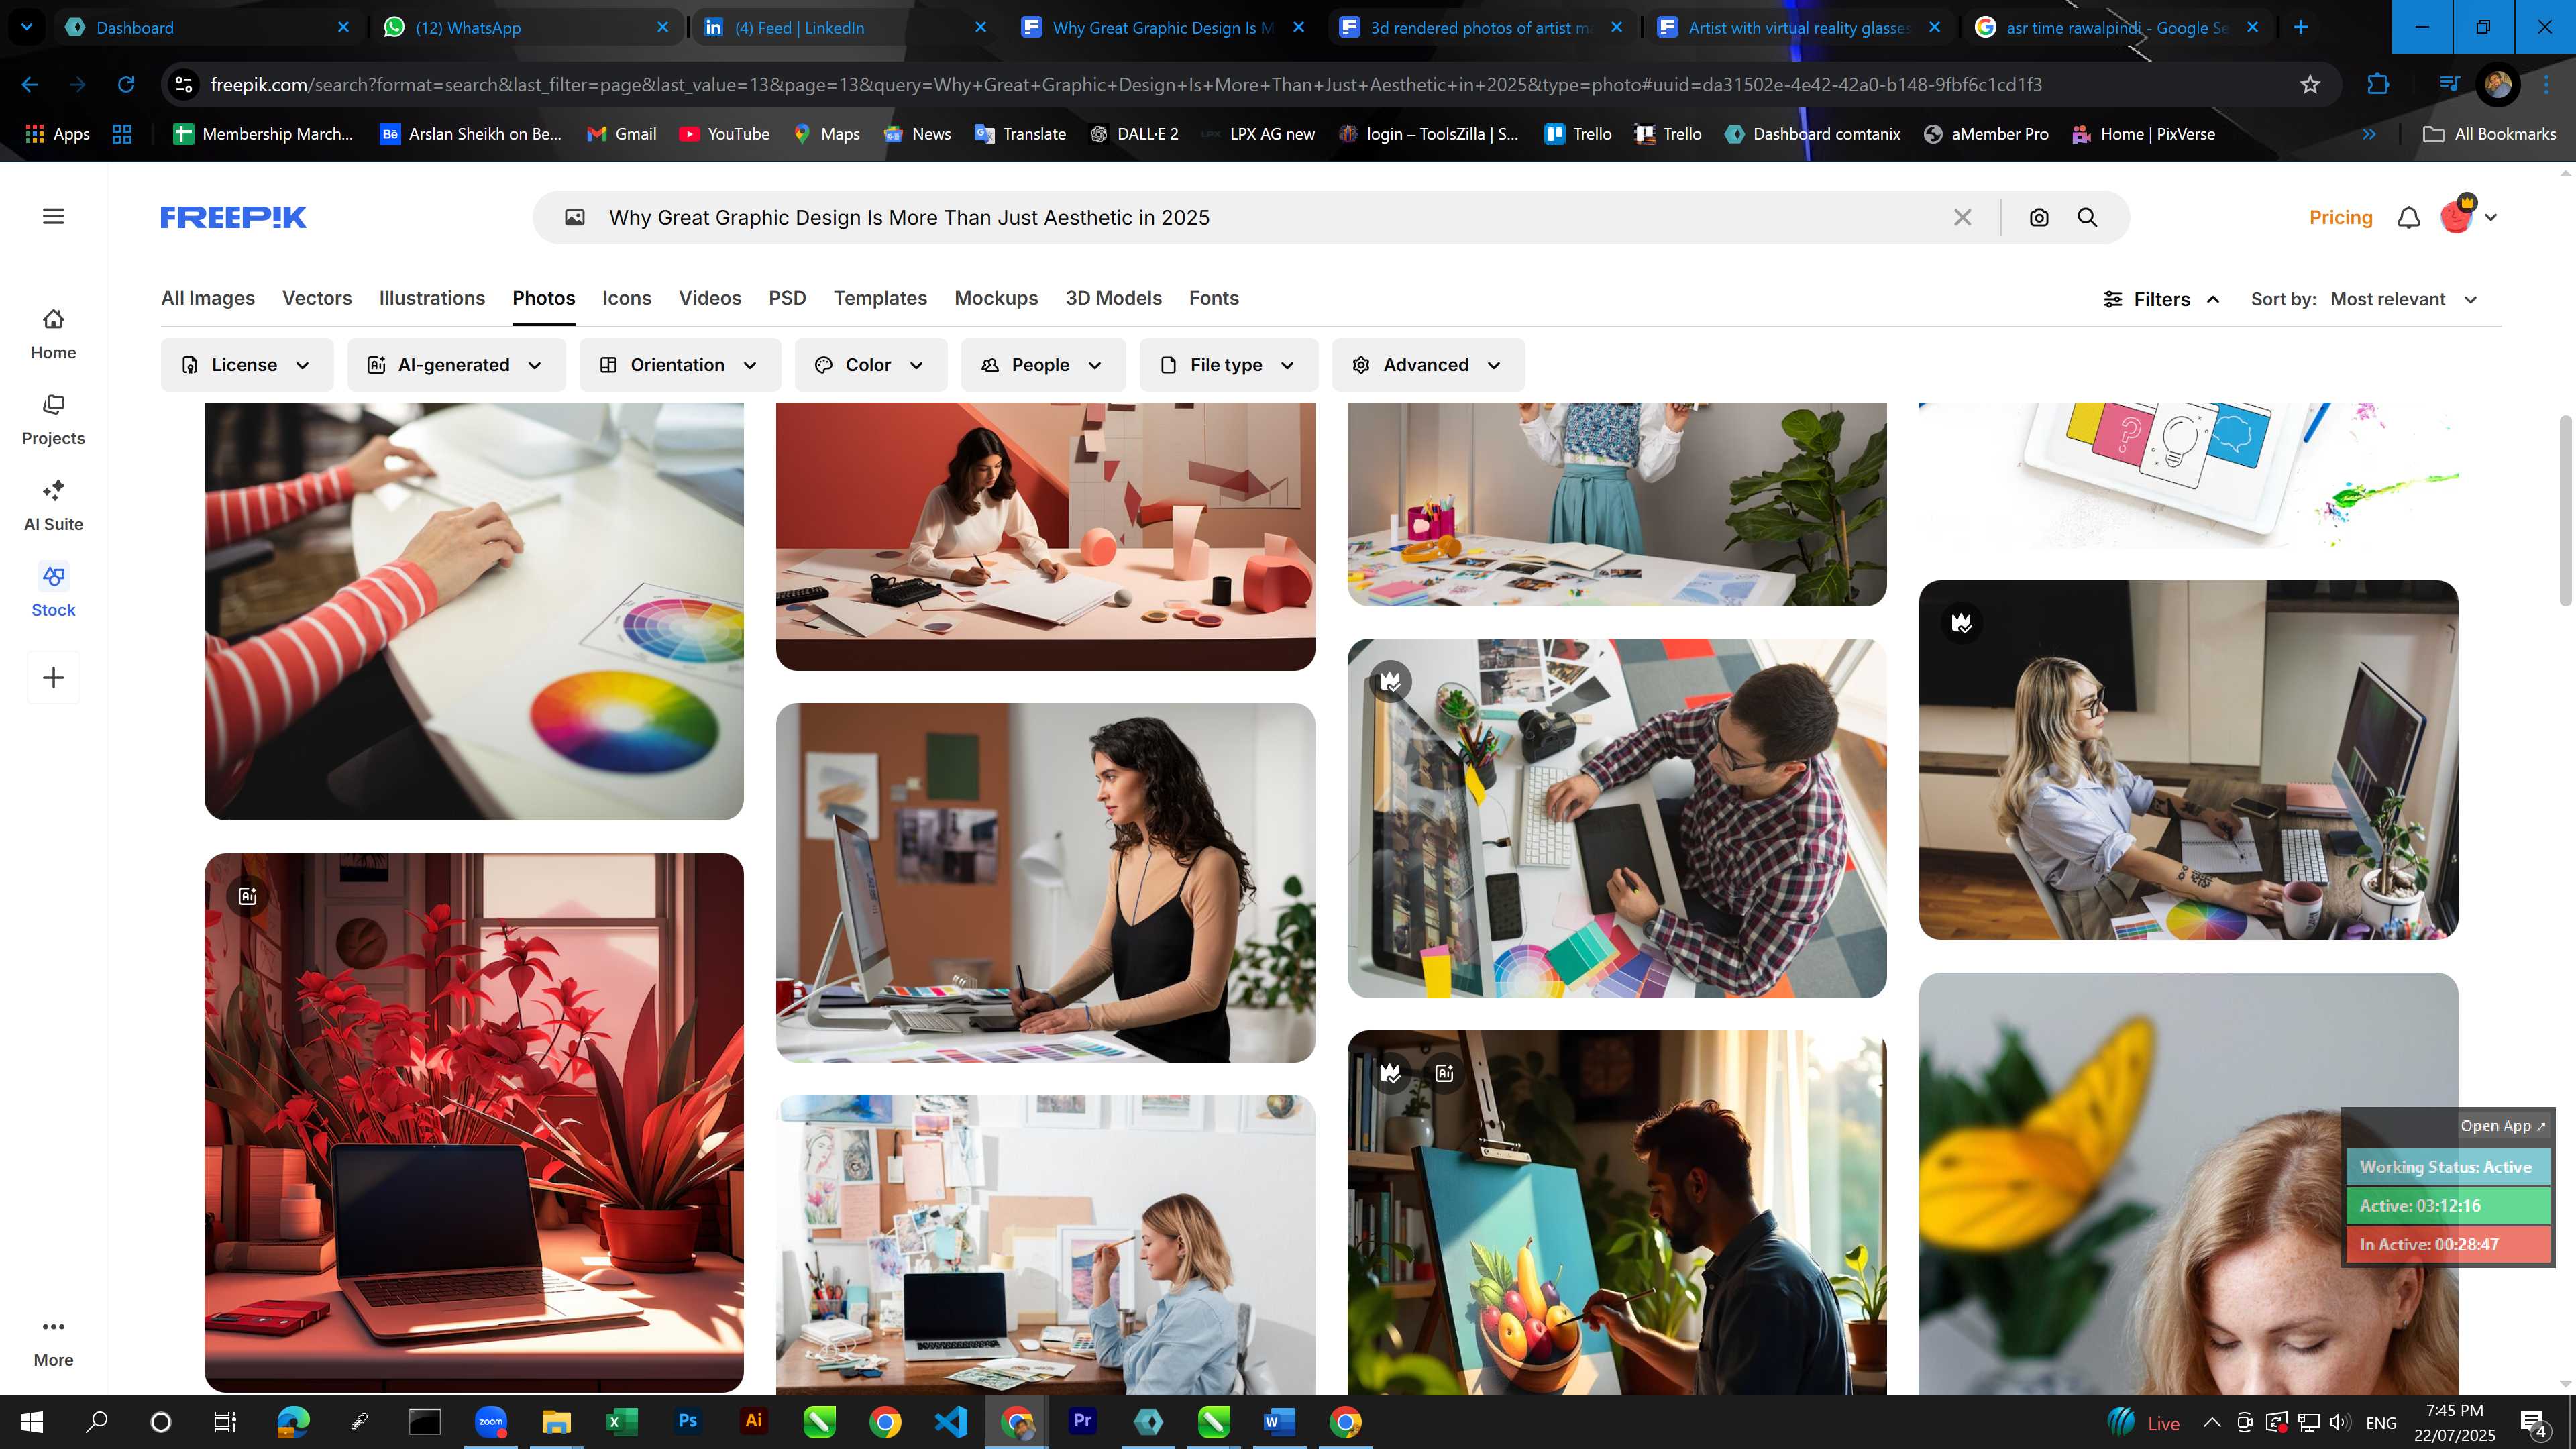Open the hamburger menu in Freepik sidebar

click(53, 216)
